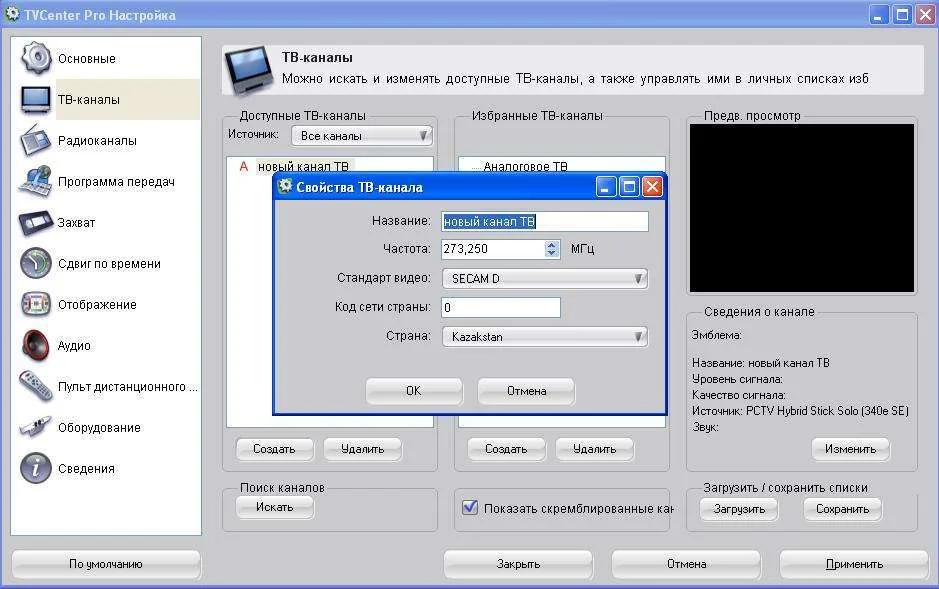939x589 pixels.
Task: Click the Частота 273,250 input field
Action: 493,249
